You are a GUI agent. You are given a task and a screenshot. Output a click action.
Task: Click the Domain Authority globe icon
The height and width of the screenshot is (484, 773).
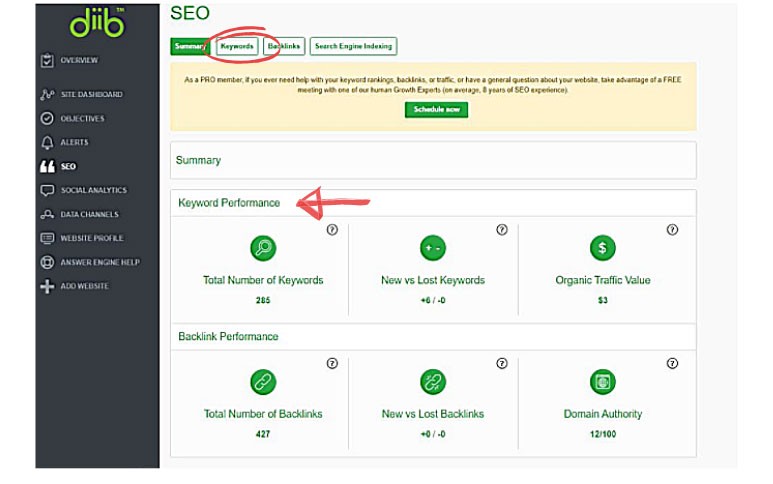point(602,382)
